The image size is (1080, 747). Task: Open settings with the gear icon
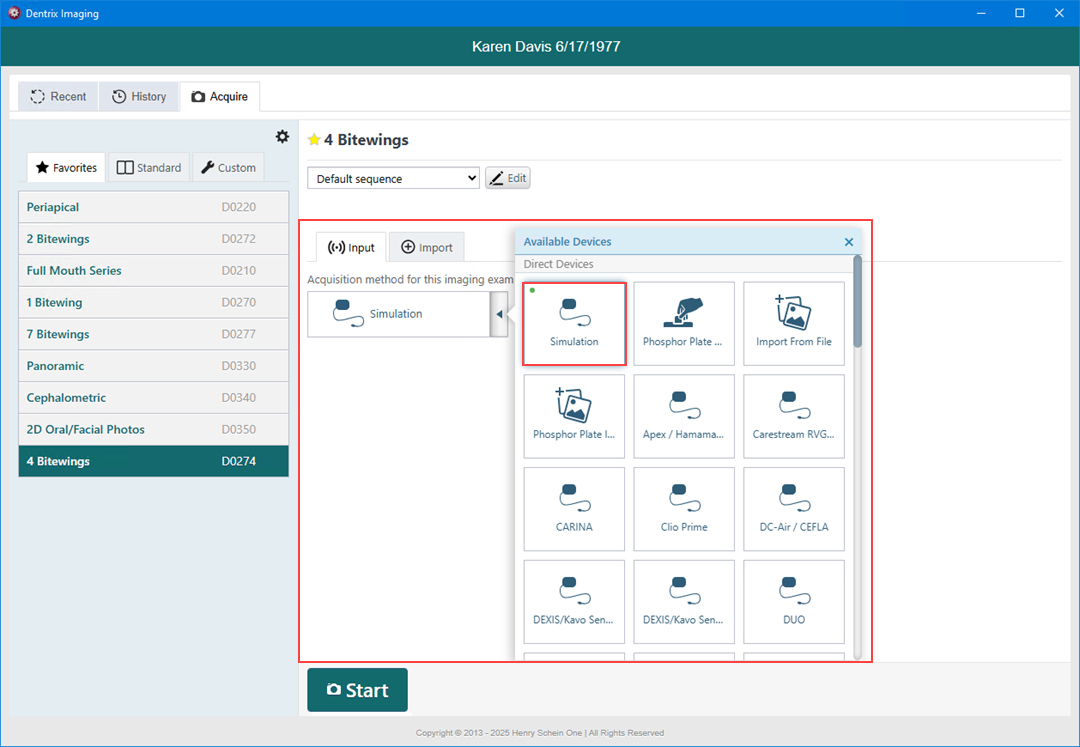[x=282, y=137]
